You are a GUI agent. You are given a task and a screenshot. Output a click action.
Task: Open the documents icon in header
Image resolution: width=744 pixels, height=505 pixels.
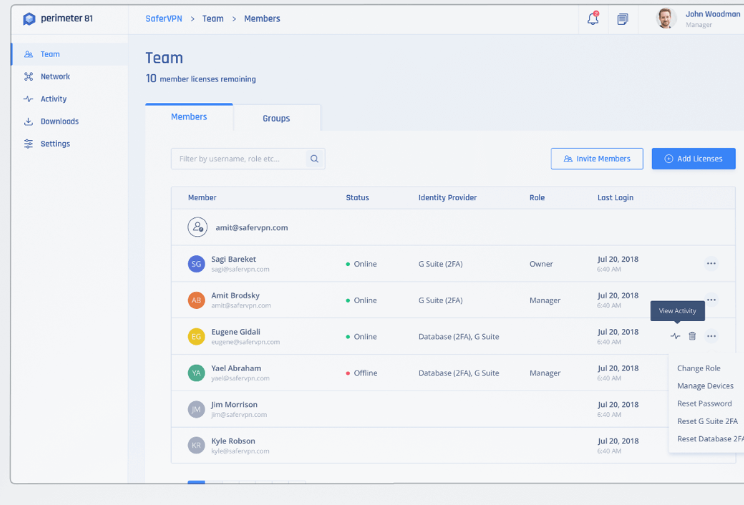623,19
